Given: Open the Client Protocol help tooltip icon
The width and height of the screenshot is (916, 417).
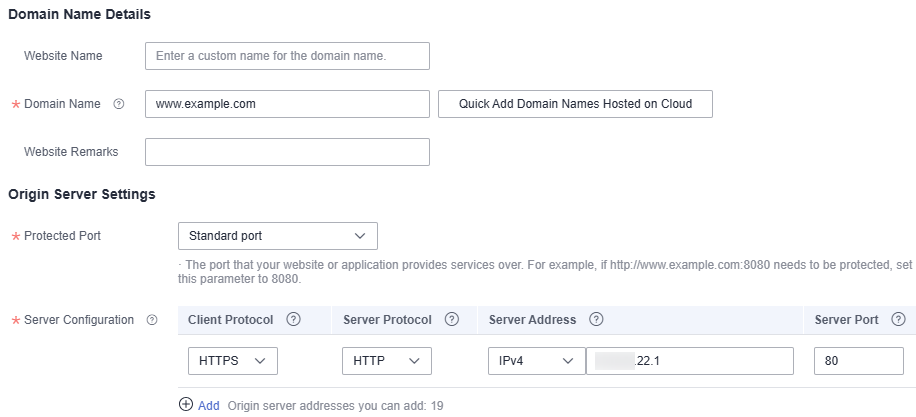Looking at the screenshot, I should click(294, 319).
